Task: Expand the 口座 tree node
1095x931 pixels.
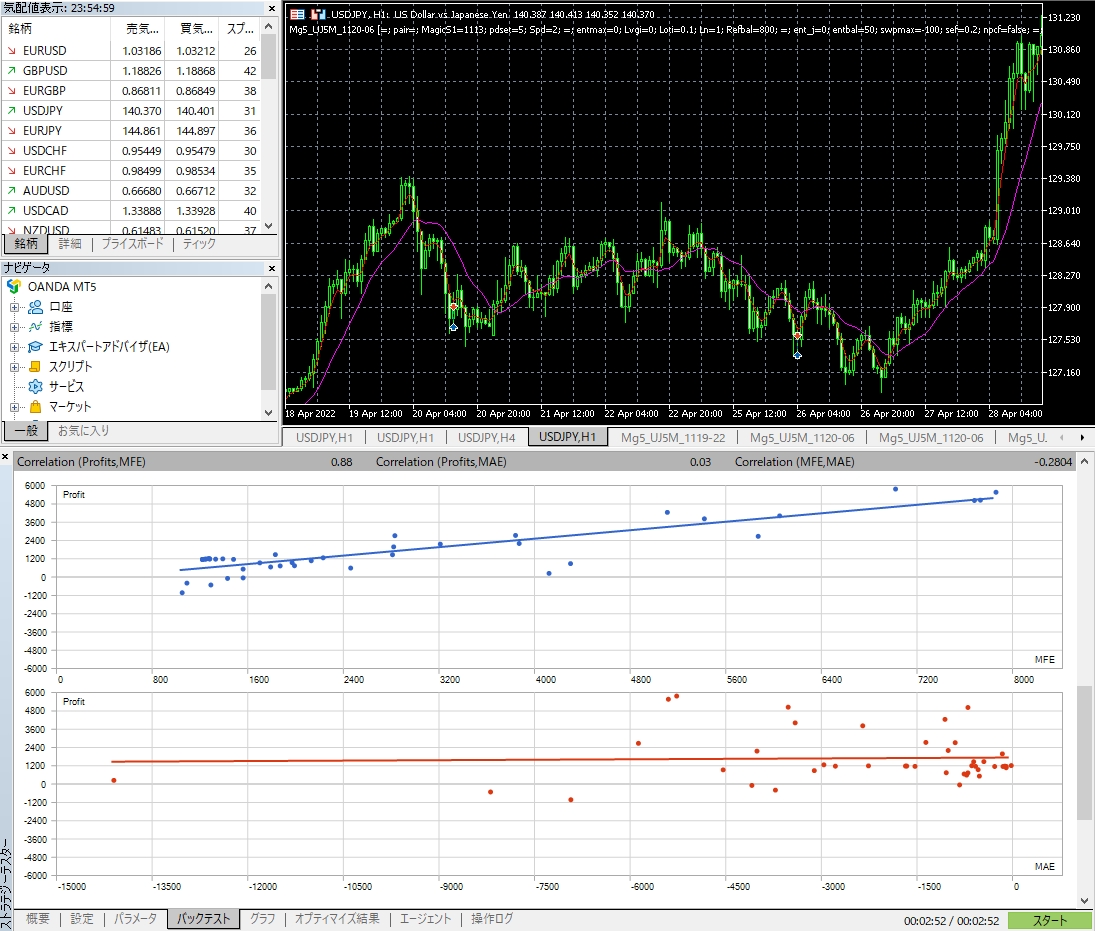Action: click(14, 307)
